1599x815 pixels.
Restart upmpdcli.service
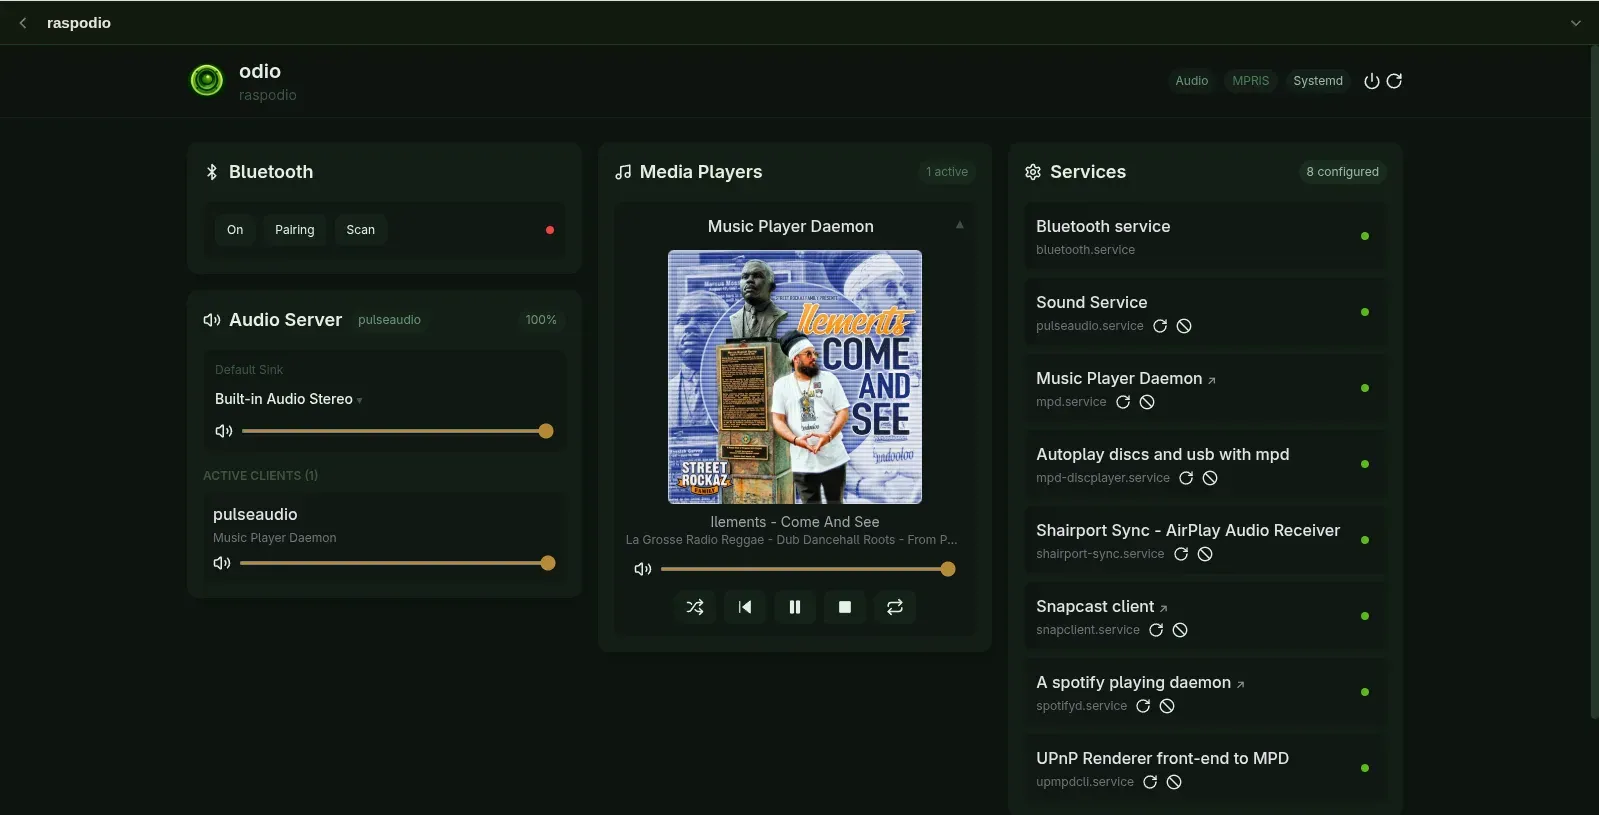pyautogui.click(x=1150, y=782)
